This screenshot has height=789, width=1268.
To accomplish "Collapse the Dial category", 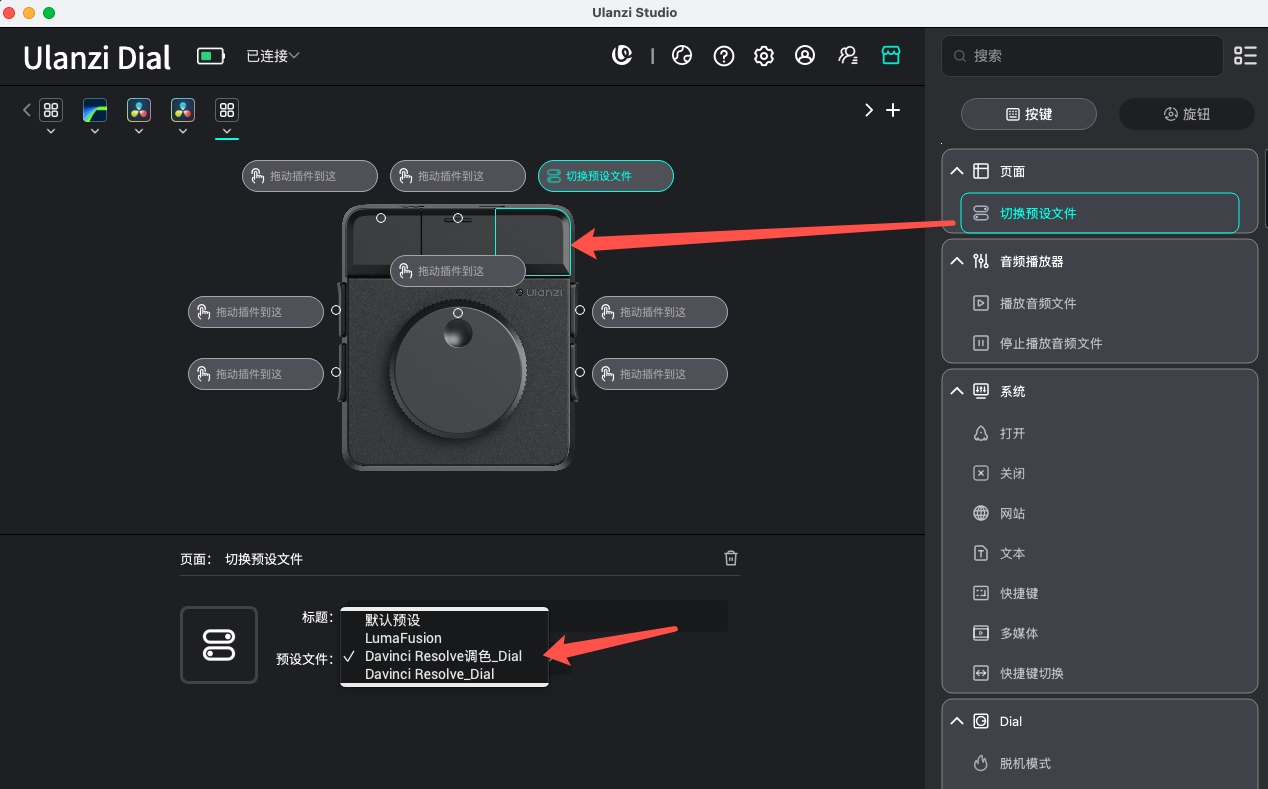I will [957, 721].
